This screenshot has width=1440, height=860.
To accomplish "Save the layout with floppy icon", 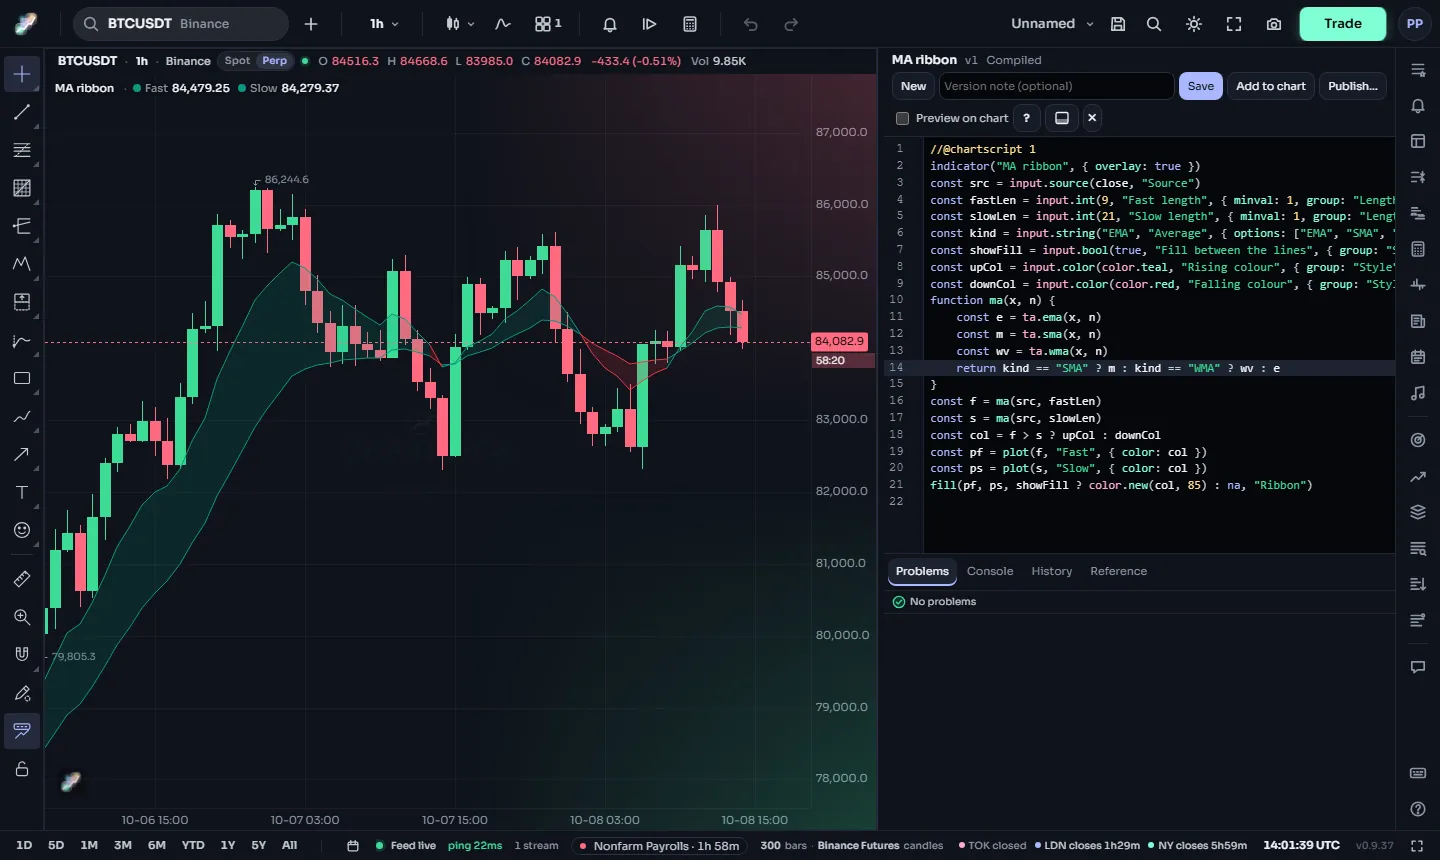I will point(1118,24).
